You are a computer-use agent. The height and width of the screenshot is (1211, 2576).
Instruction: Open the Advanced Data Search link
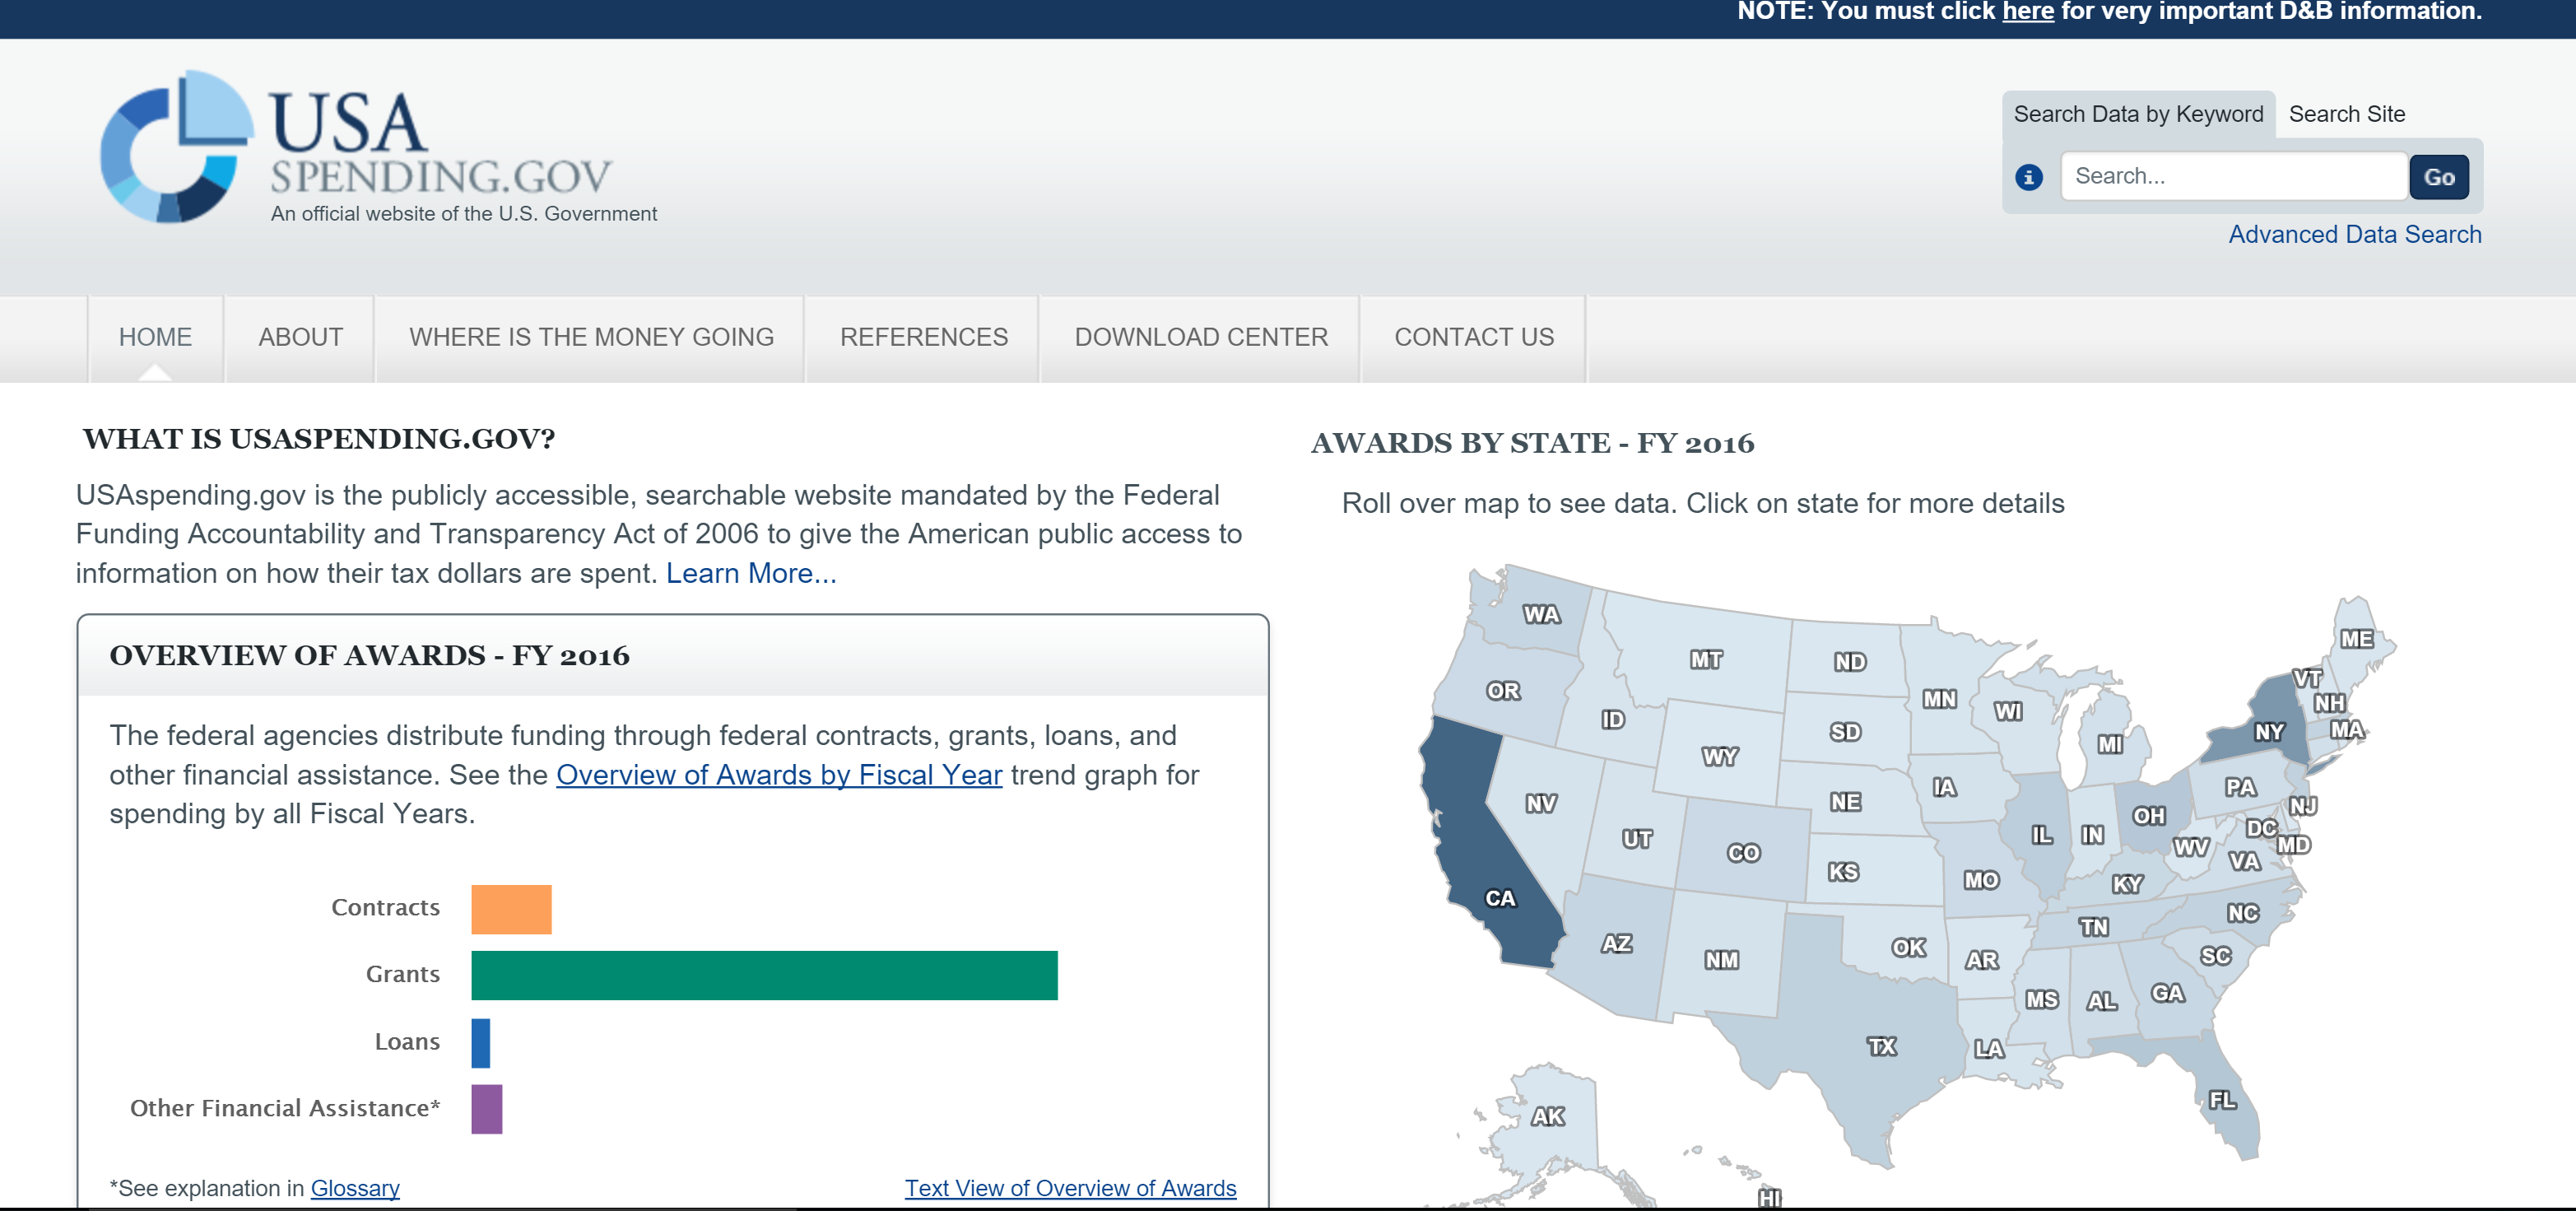pos(2354,234)
